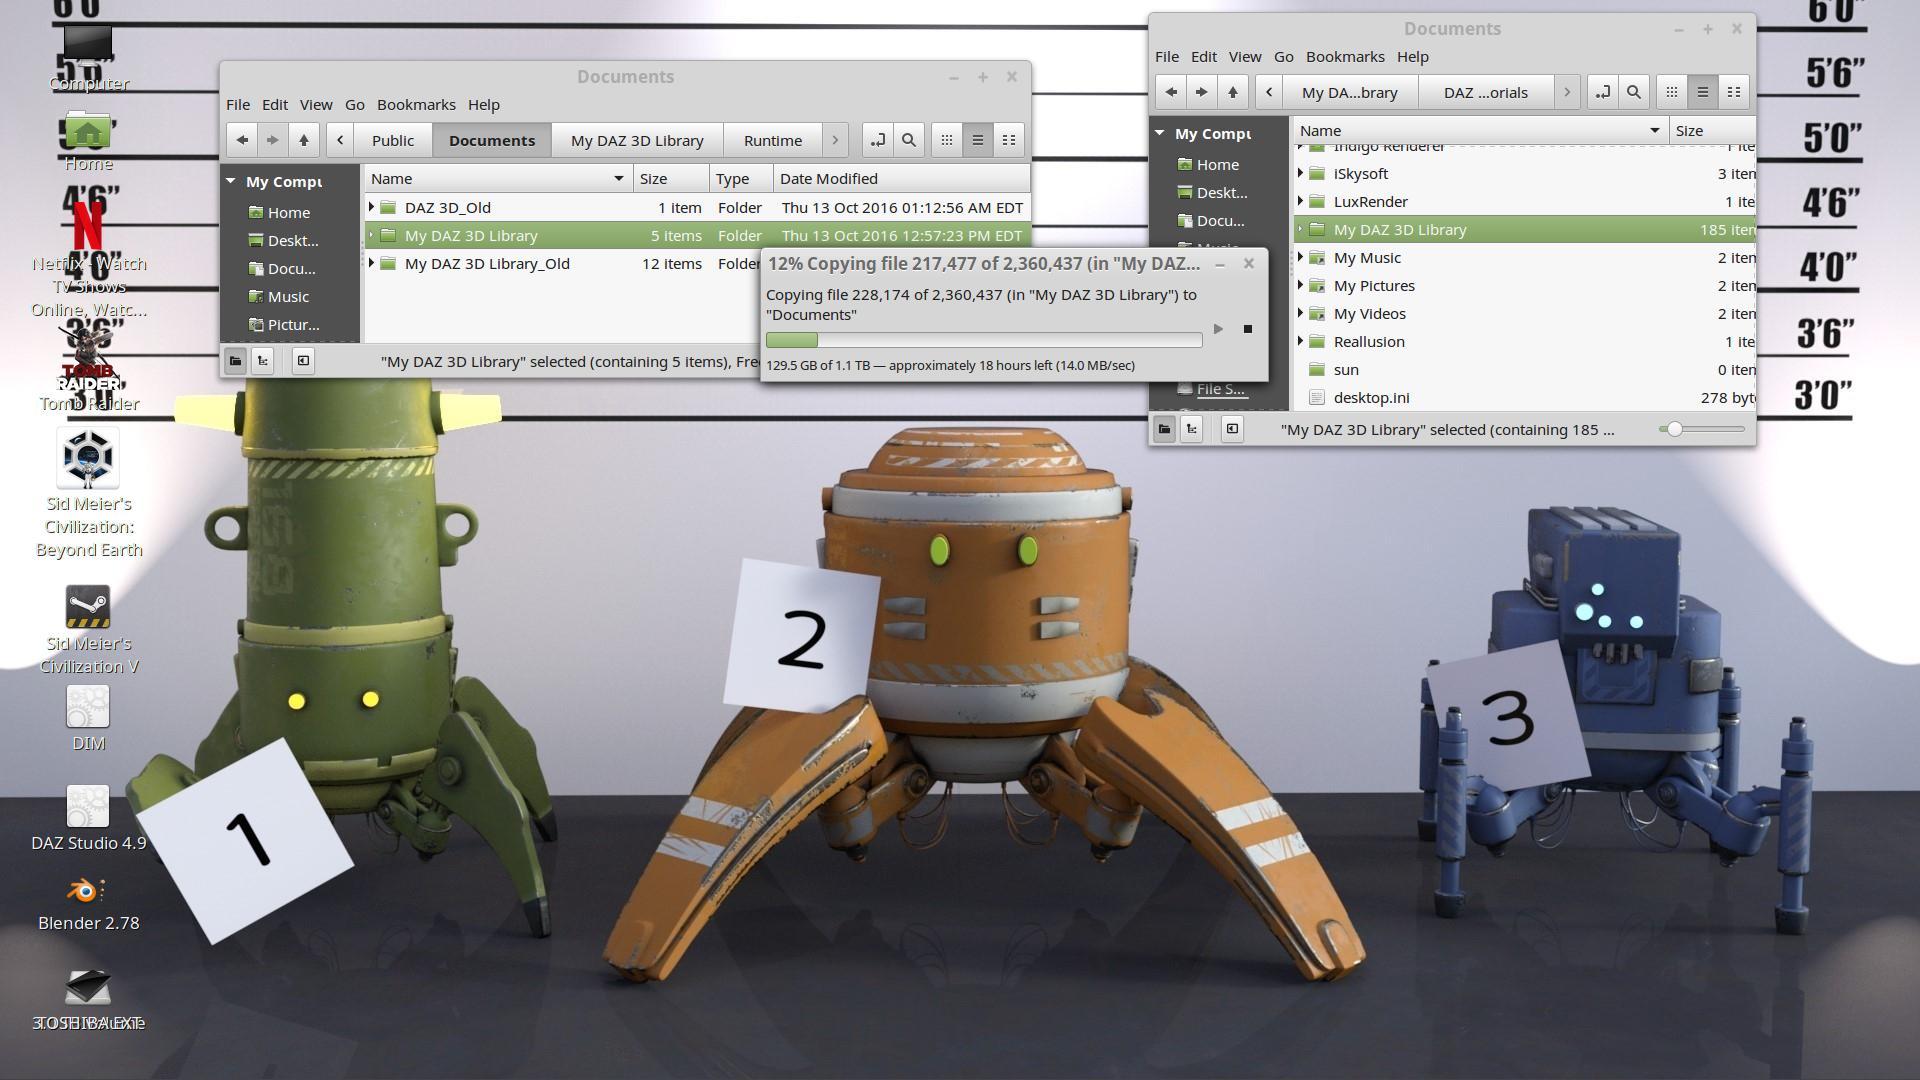Sort by Date Modified column header
1920x1080 pixels.
(828, 179)
